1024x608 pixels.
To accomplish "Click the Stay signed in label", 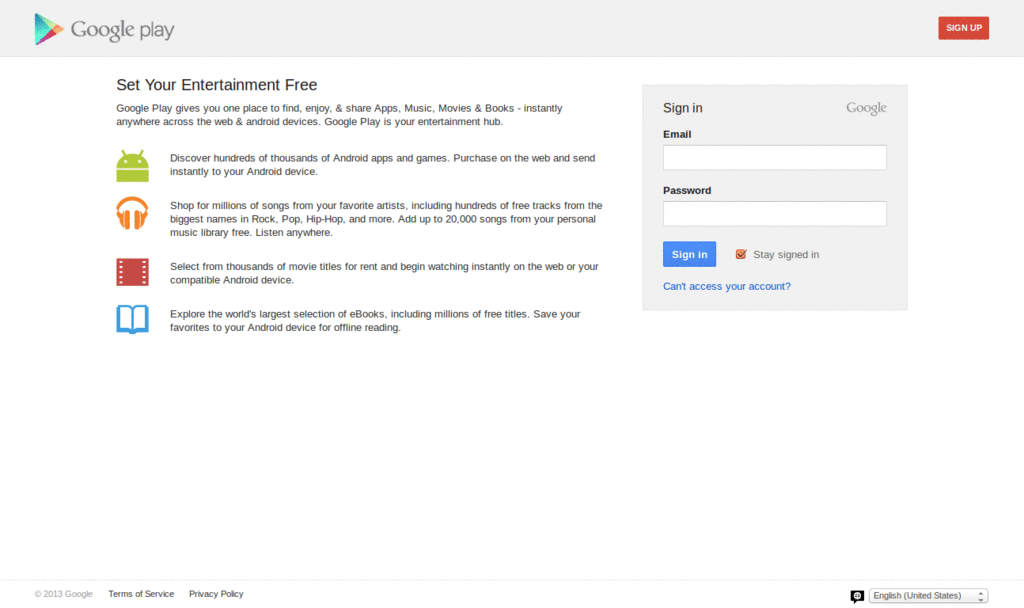I will click(x=786, y=255).
